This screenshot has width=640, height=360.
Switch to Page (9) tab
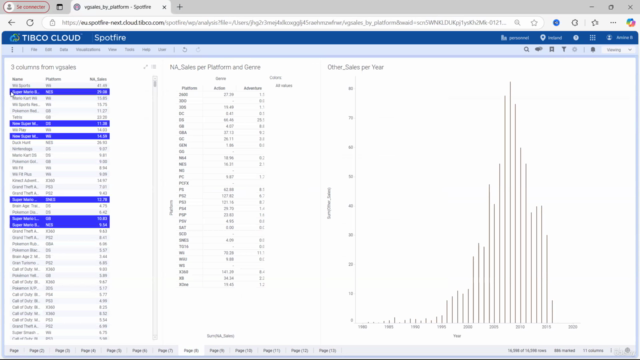[x=217, y=351]
